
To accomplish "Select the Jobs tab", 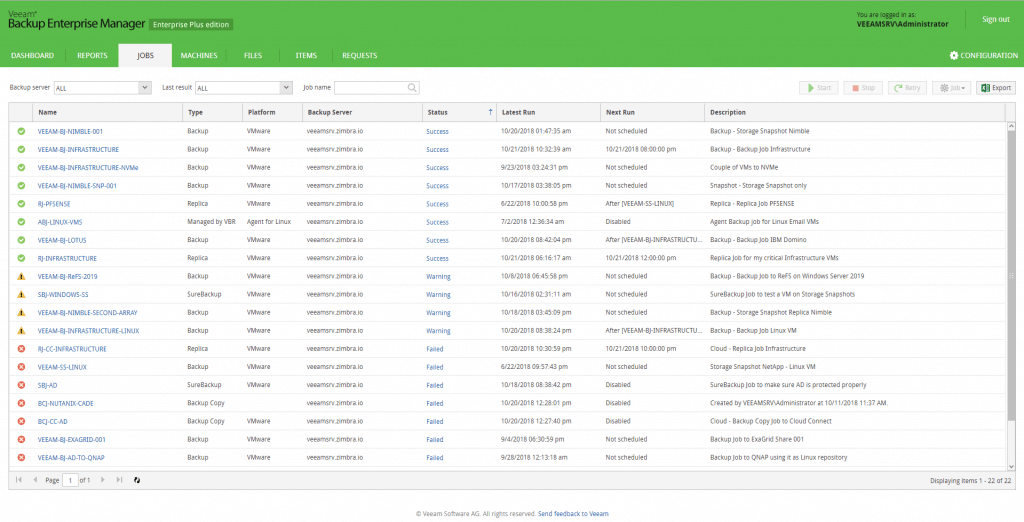I will 145,56.
